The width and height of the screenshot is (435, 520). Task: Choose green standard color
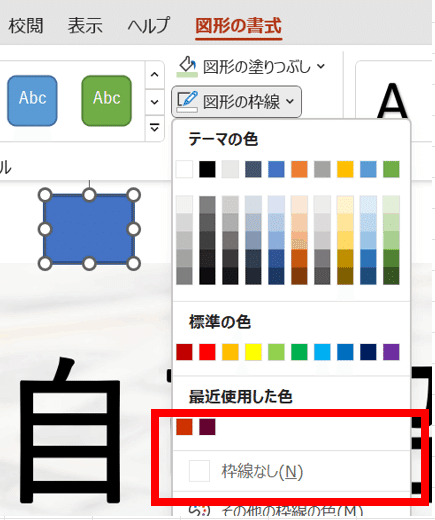coord(299,352)
